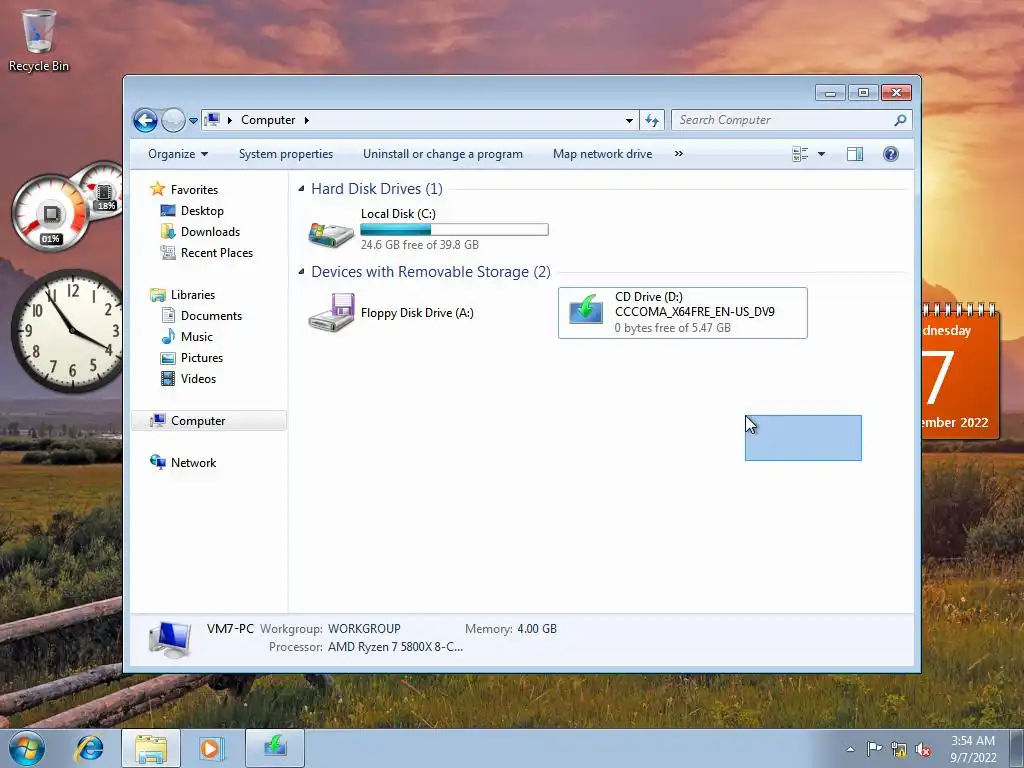Select Computer in navigation pane

[209, 421]
